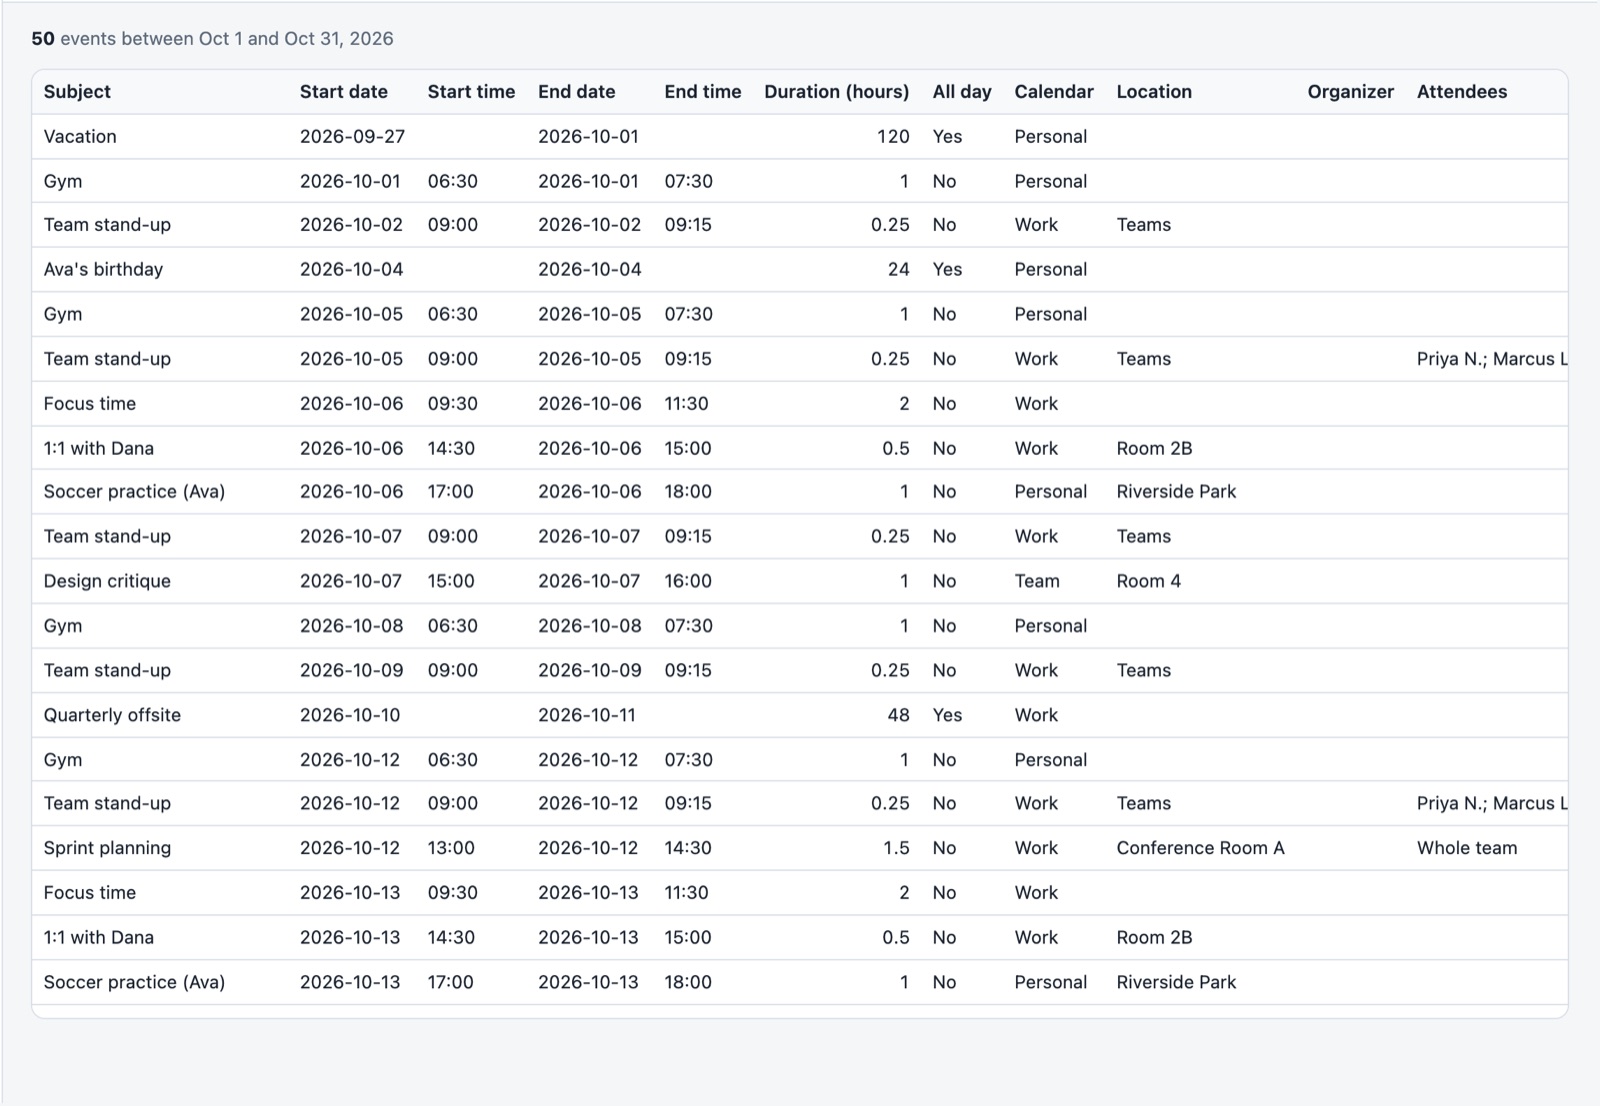Viewport: 1600px width, 1106px height.
Task: Click the 50 events summary text
Action: tap(212, 39)
